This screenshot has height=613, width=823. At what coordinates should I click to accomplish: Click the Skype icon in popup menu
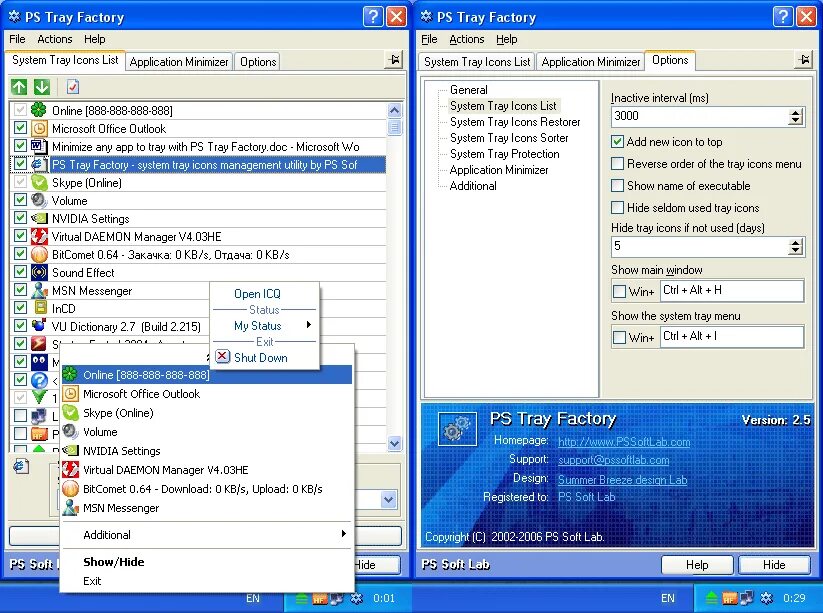[70, 413]
